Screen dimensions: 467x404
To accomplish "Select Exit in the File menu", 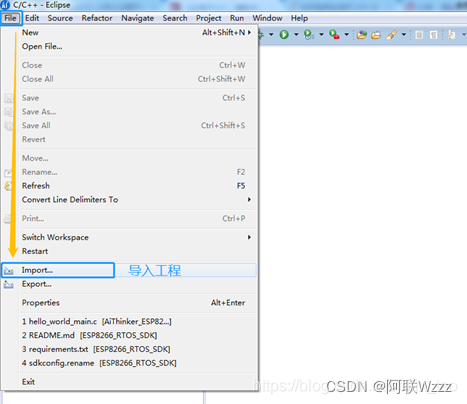I will coord(137,382).
